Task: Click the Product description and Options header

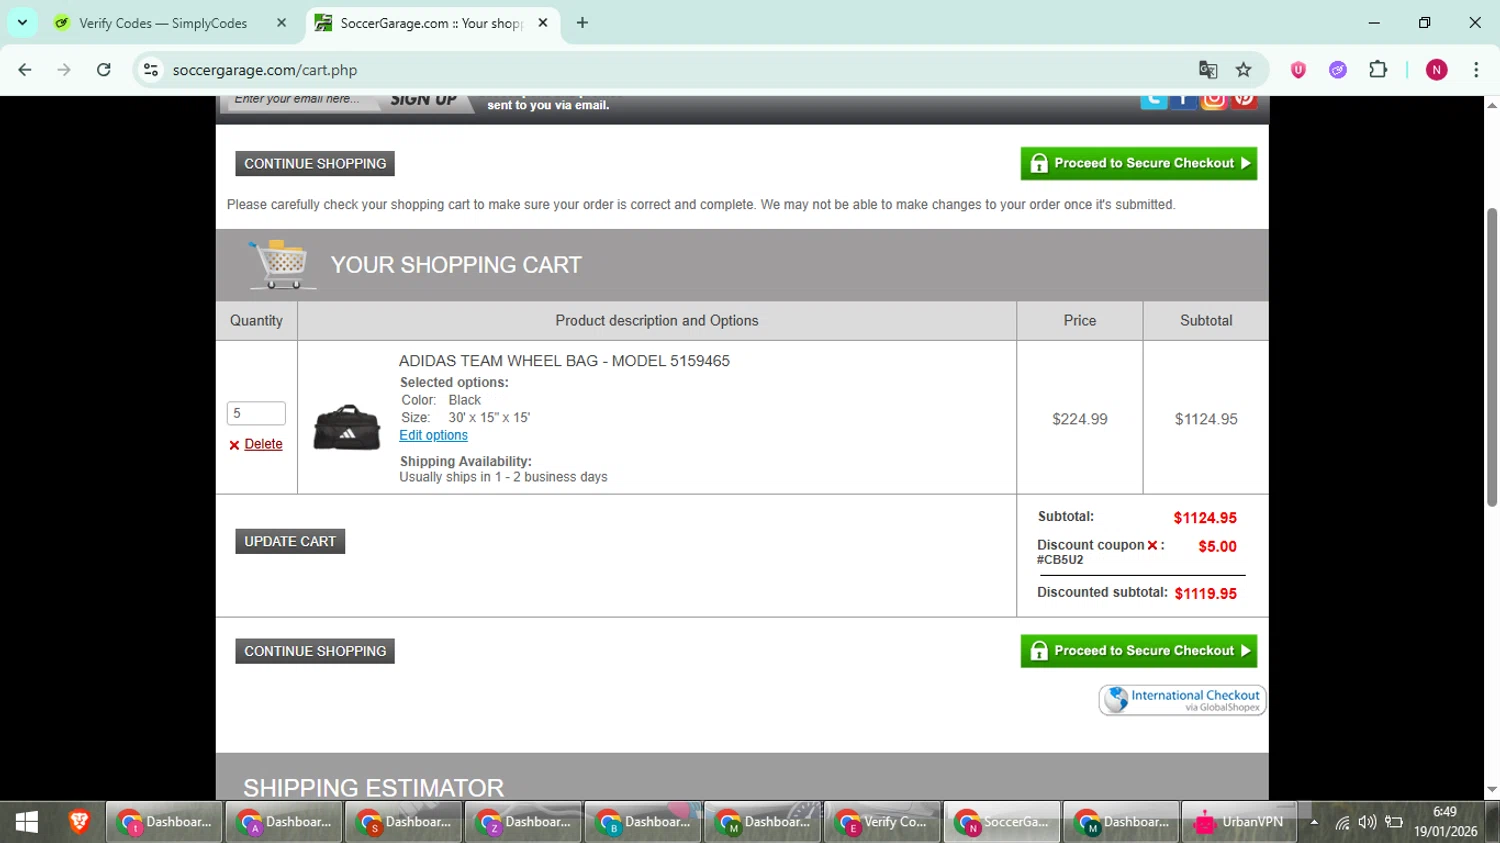Action: pyautogui.click(x=657, y=321)
